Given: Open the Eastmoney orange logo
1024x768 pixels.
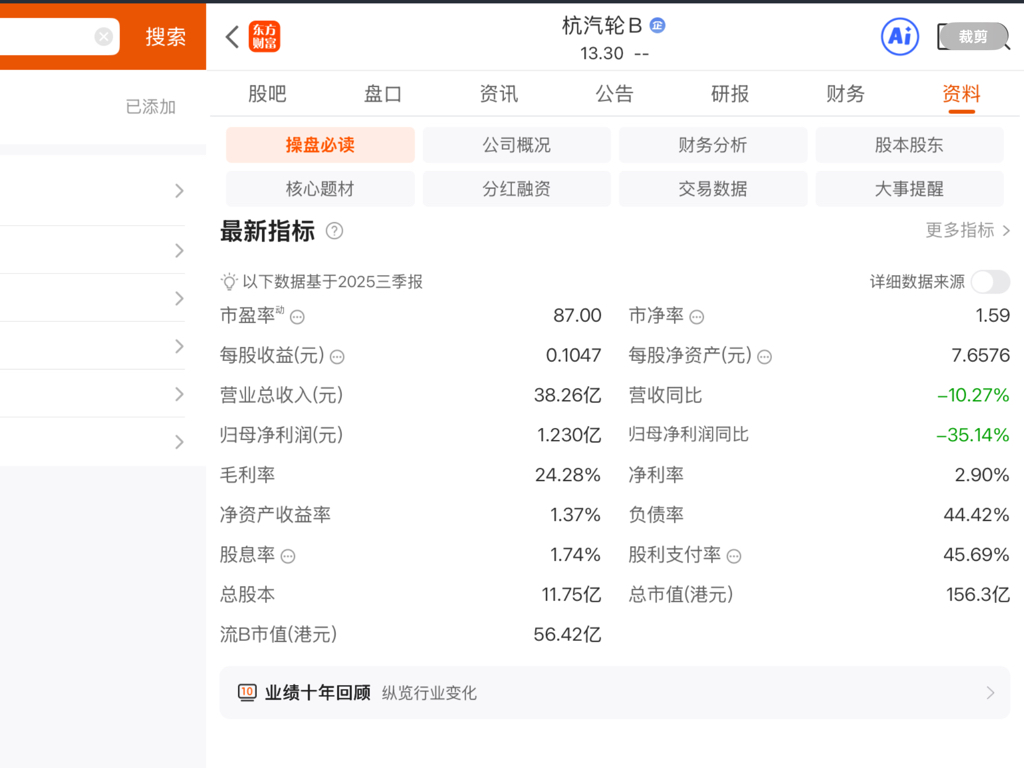Looking at the screenshot, I should pos(264,37).
